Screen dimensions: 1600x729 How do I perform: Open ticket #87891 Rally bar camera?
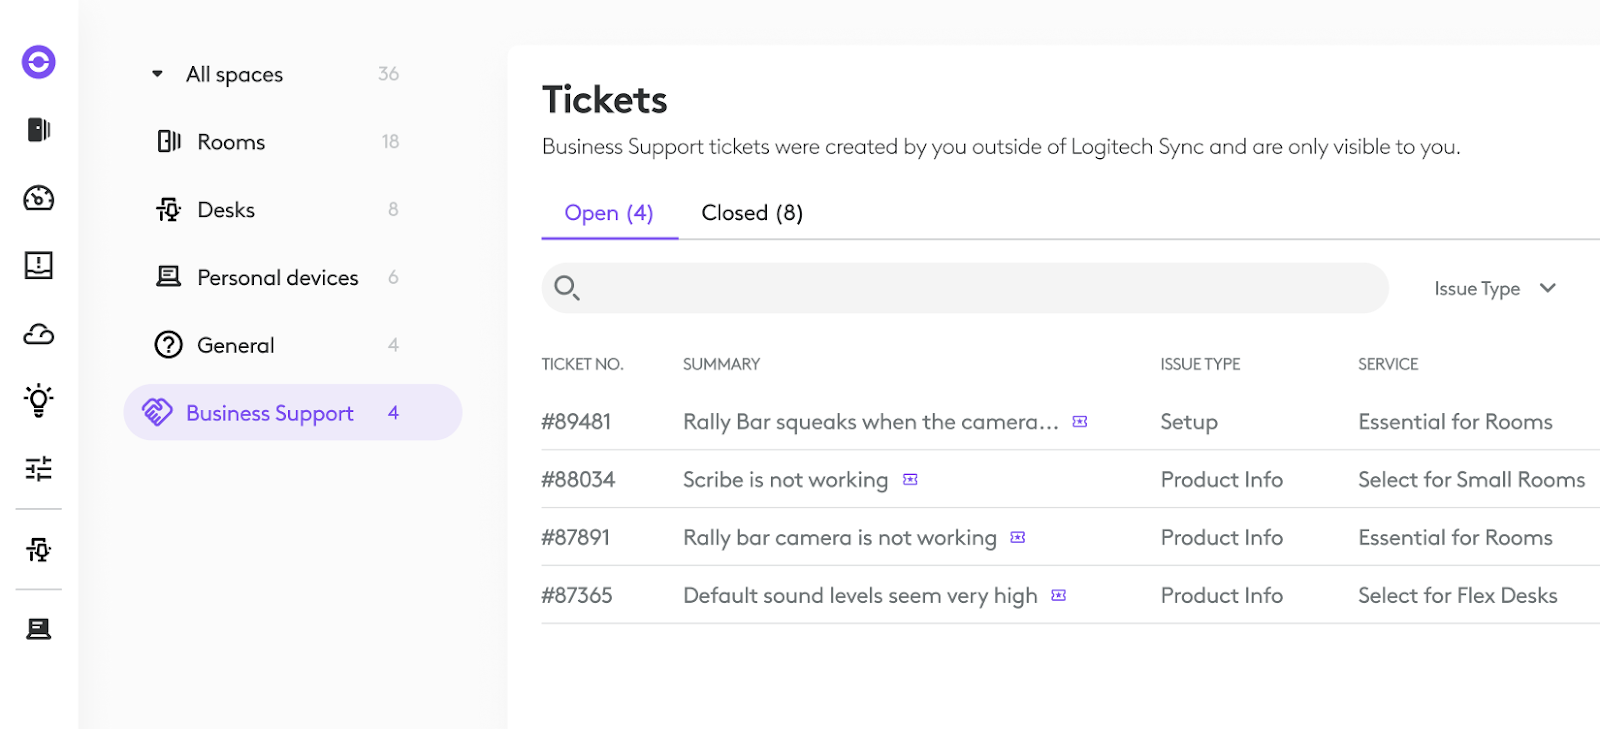(x=1070, y=538)
